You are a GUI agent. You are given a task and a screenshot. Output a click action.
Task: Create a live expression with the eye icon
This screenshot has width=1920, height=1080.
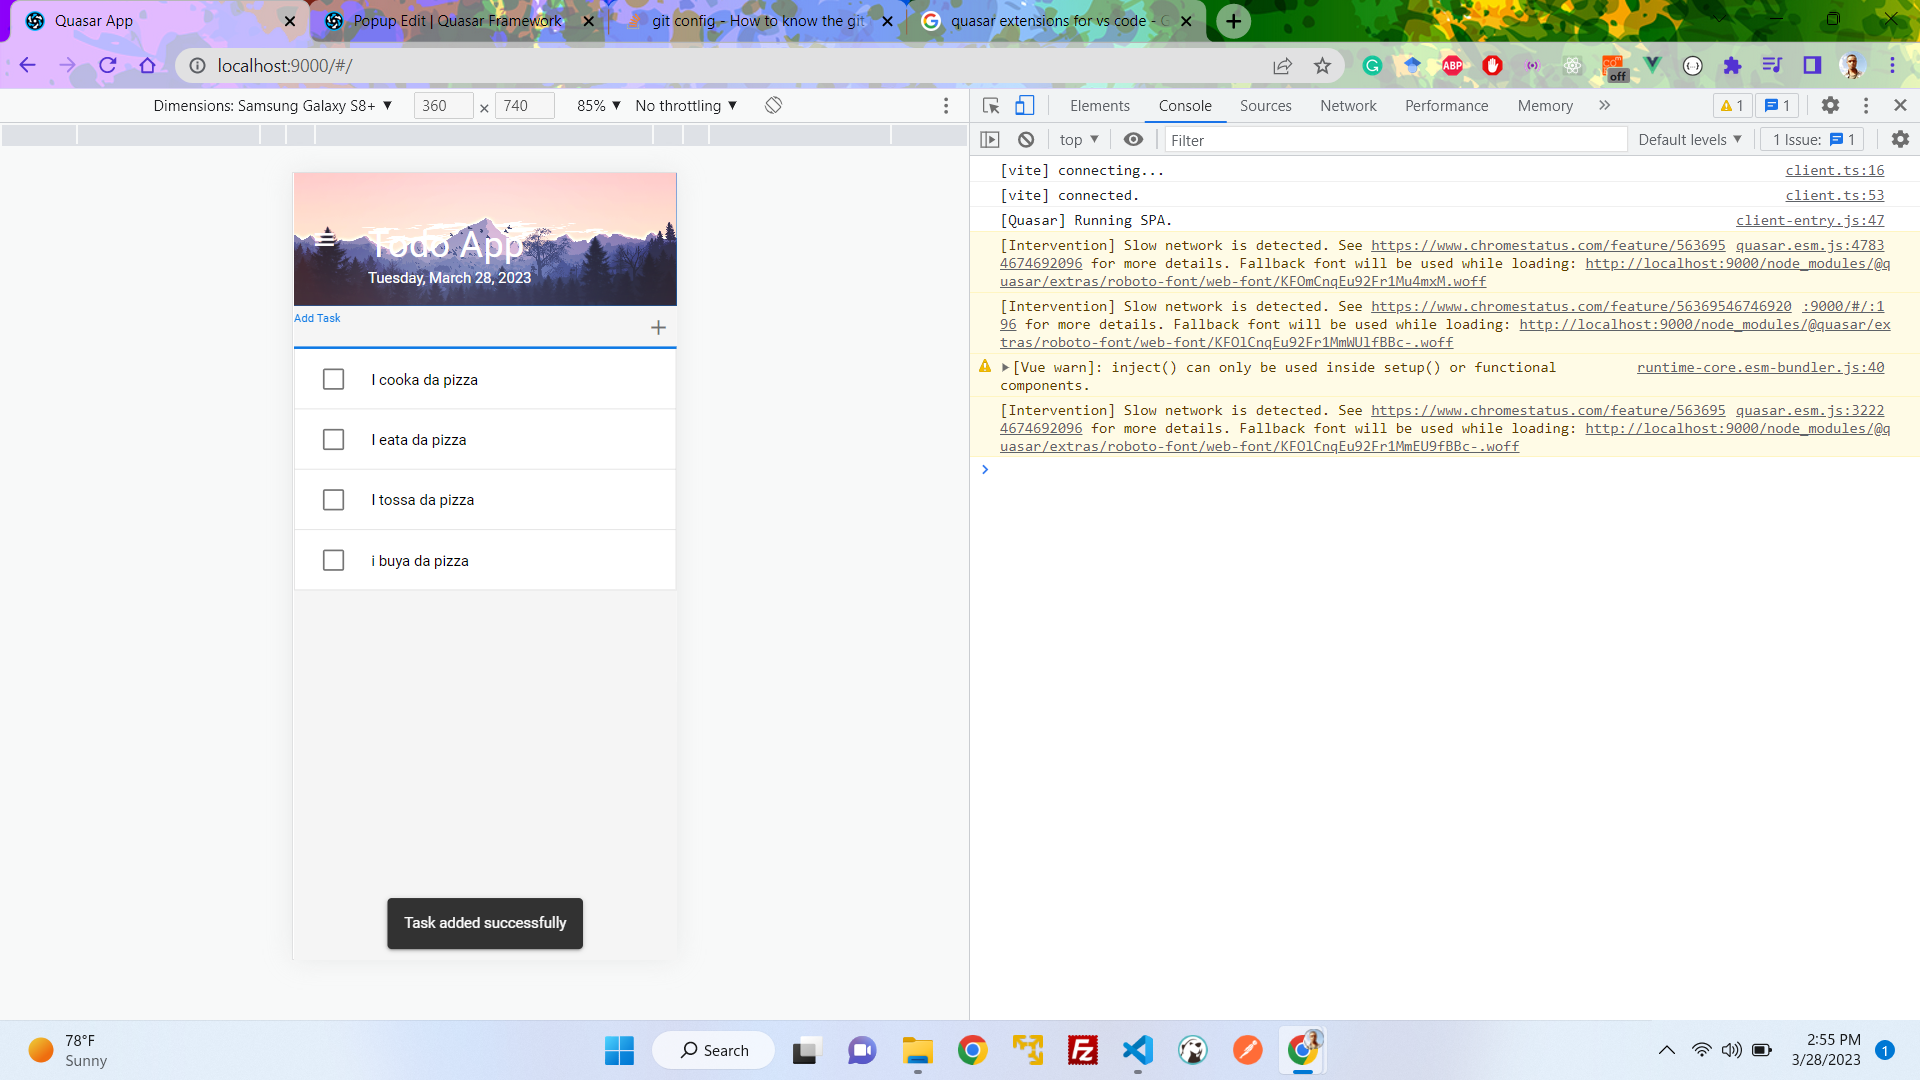[1133, 139]
